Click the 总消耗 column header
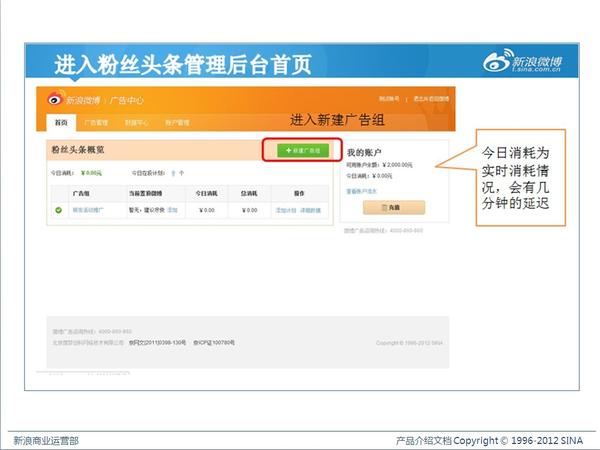The width and height of the screenshot is (600, 450). coord(249,193)
